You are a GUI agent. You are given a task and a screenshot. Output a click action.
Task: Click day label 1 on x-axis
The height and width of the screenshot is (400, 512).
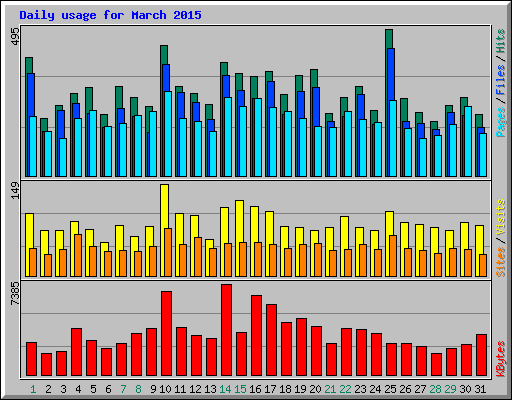(x=33, y=389)
